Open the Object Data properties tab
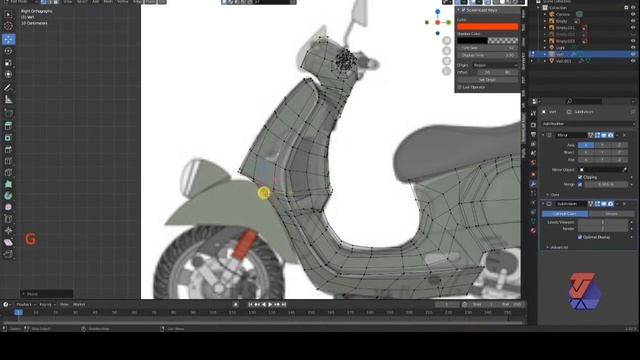 click(533, 221)
